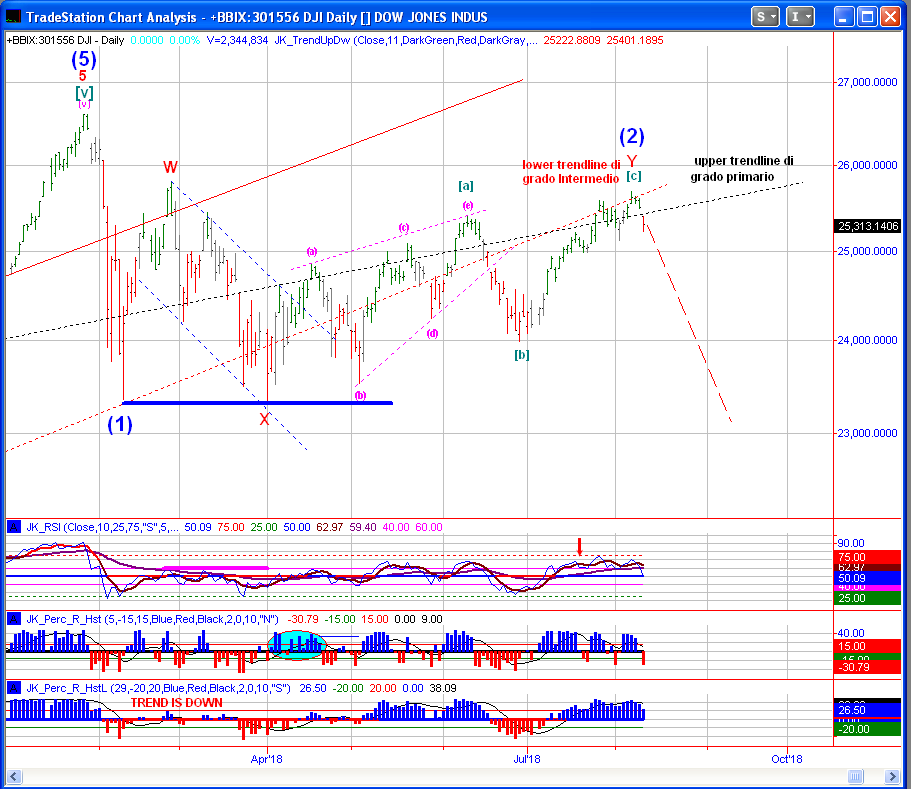Click the scrollbar right arrow button
This screenshot has height=789, width=911.
click(x=892, y=776)
